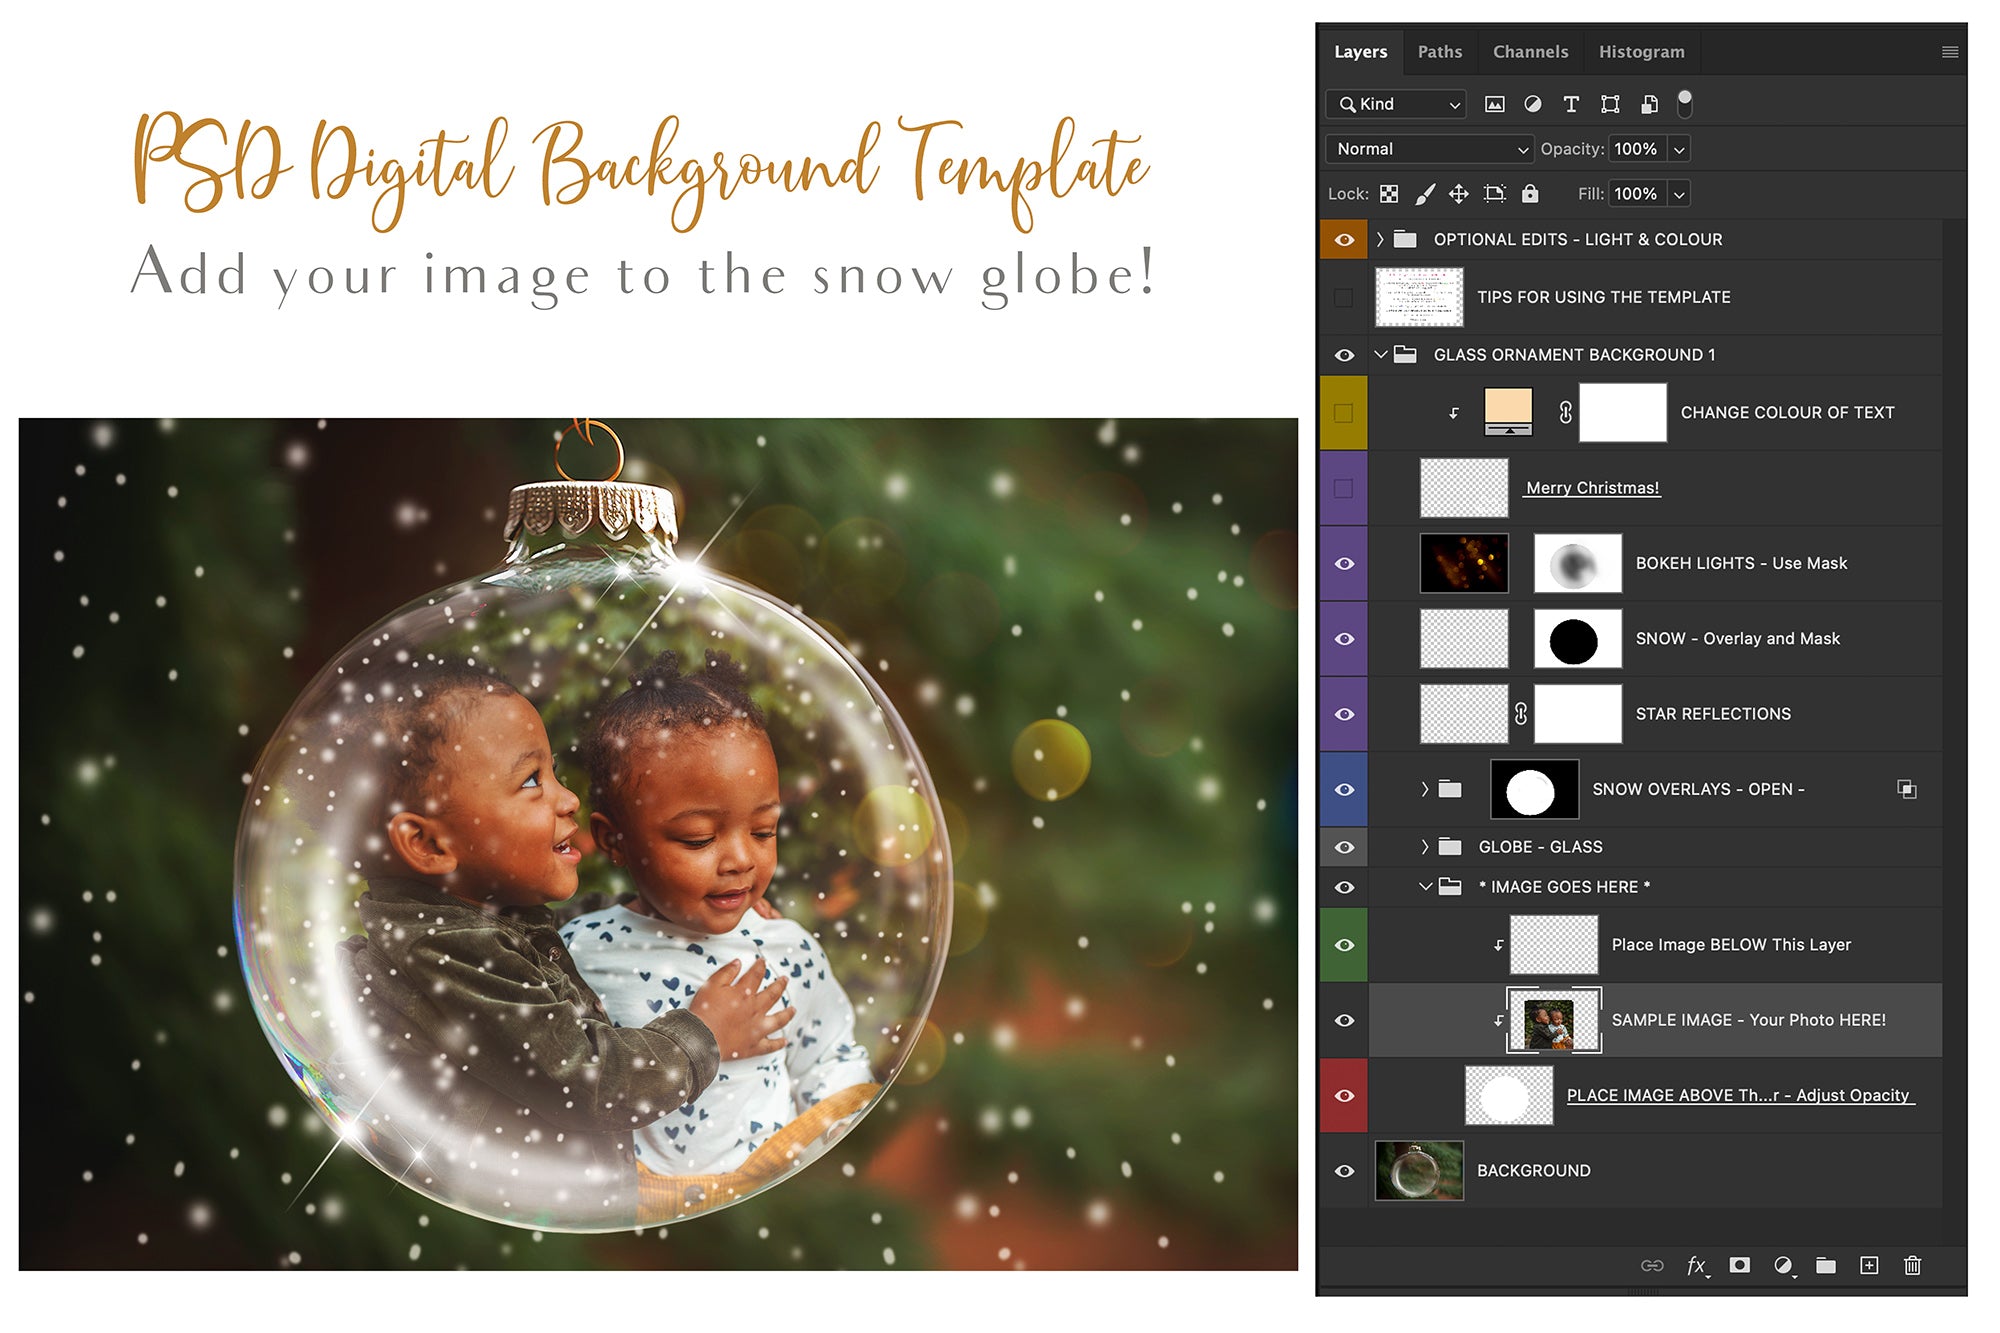Click the create new layer icon
Viewport: 2000px width, 1333px height.
pos(1869,1265)
